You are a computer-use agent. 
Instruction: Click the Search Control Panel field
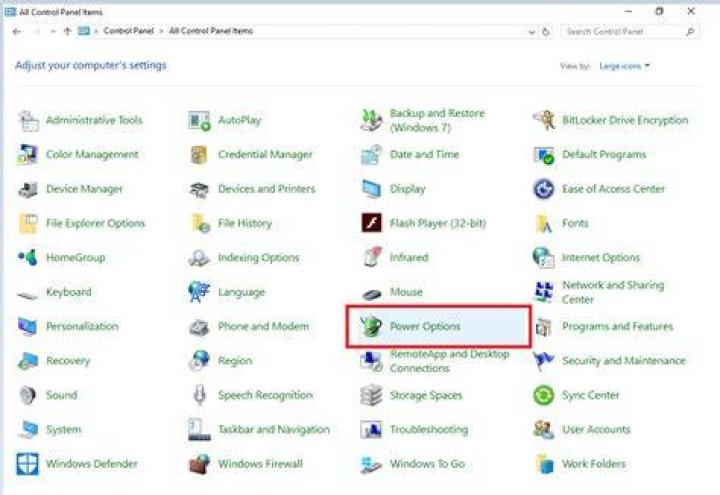pyautogui.click(x=630, y=32)
